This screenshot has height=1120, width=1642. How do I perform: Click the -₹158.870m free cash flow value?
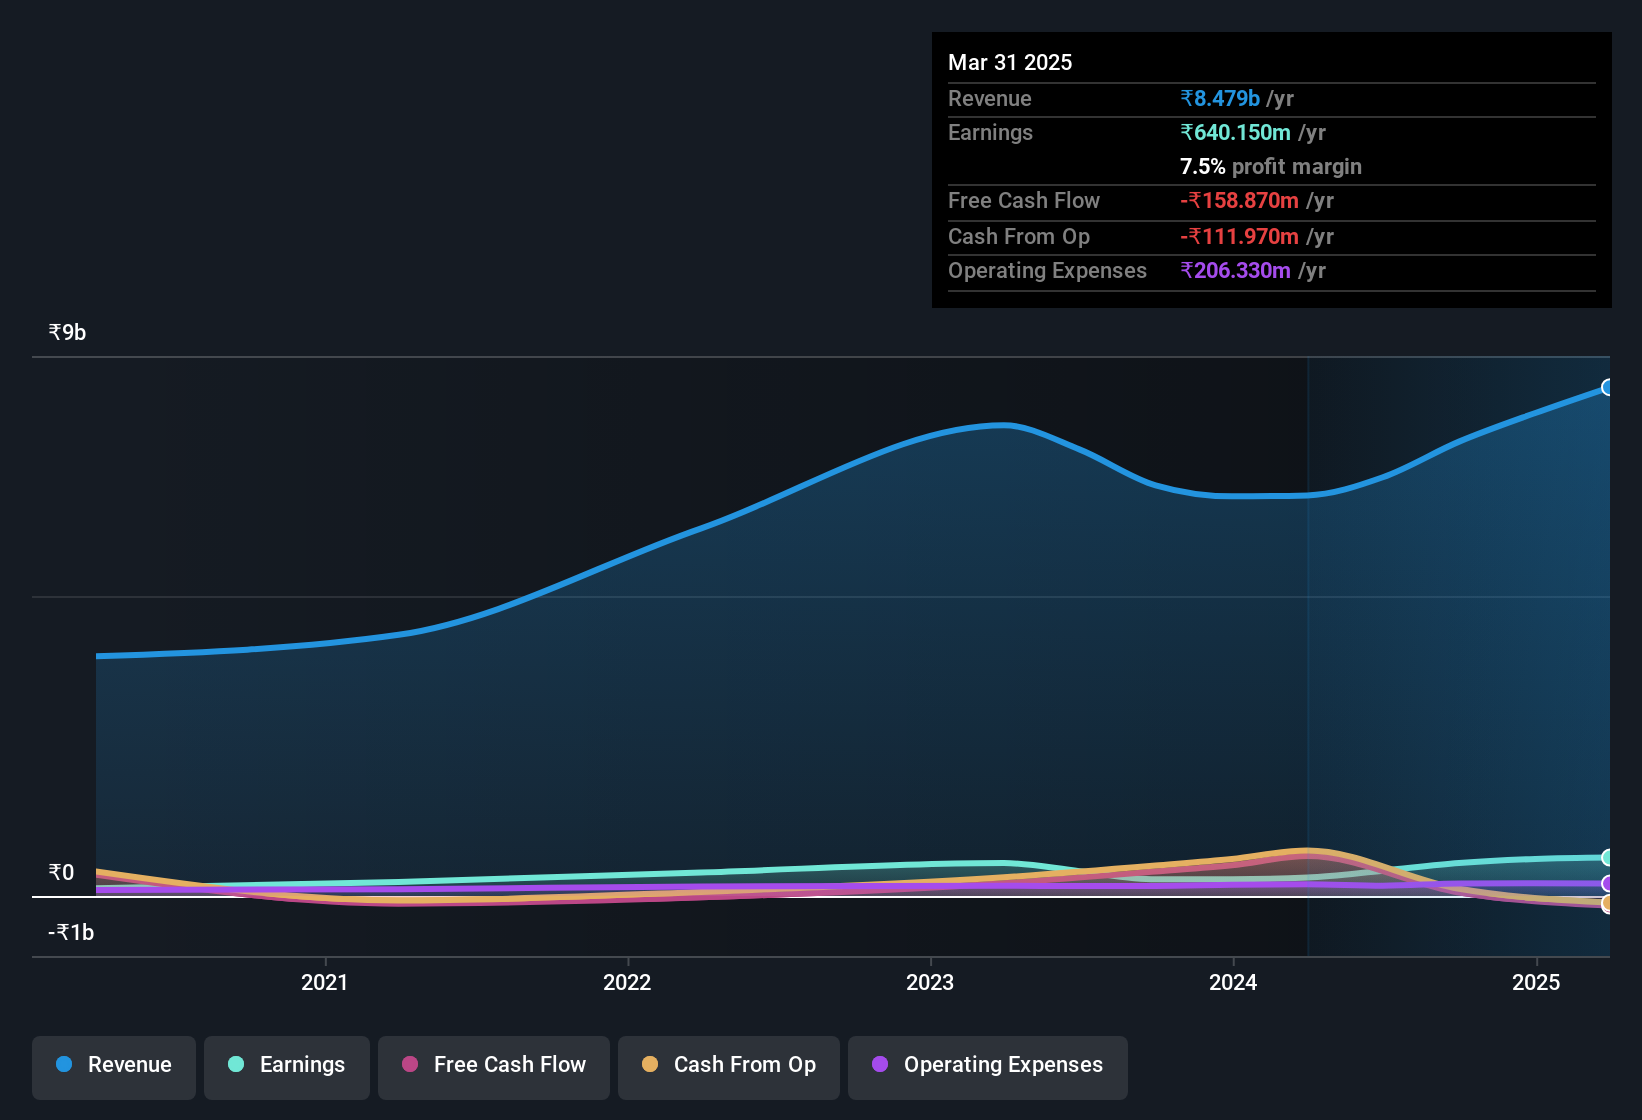(x=1240, y=200)
